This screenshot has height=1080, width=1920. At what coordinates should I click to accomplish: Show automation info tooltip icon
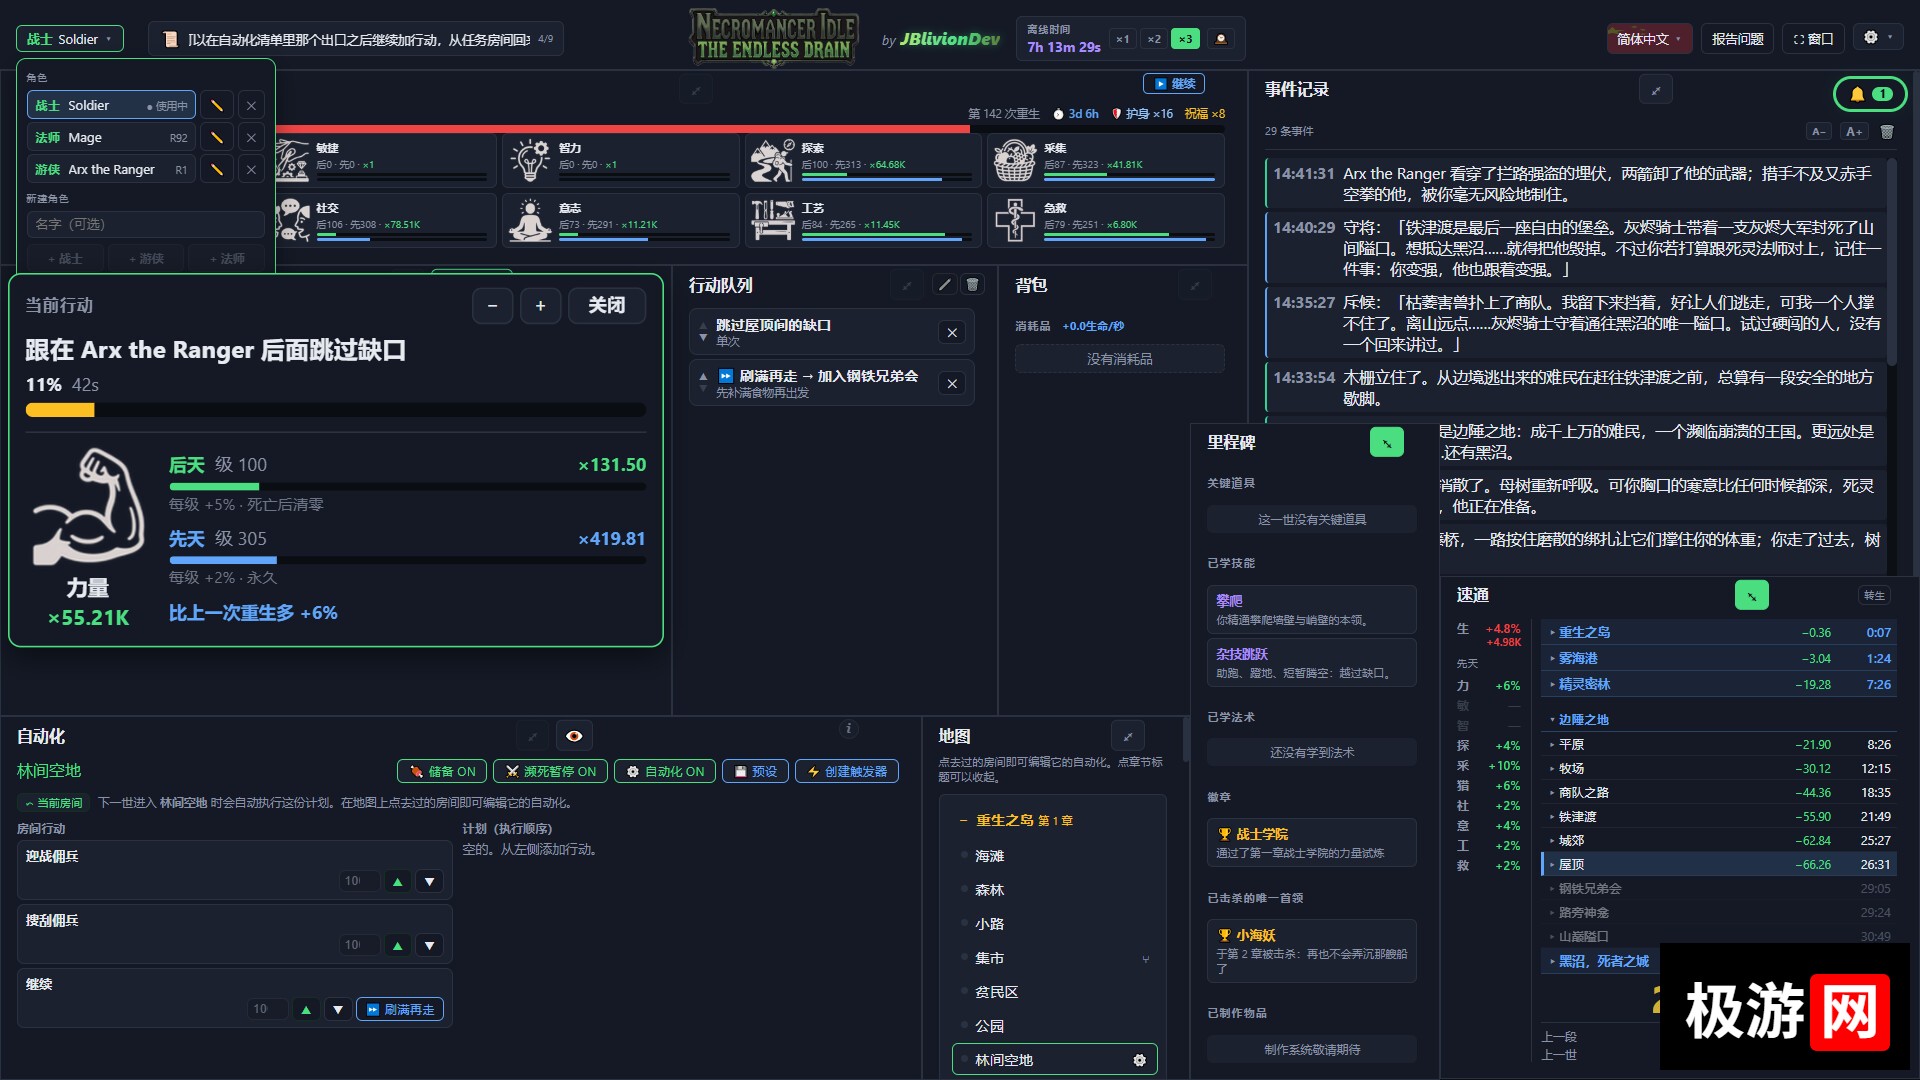[848, 729]
